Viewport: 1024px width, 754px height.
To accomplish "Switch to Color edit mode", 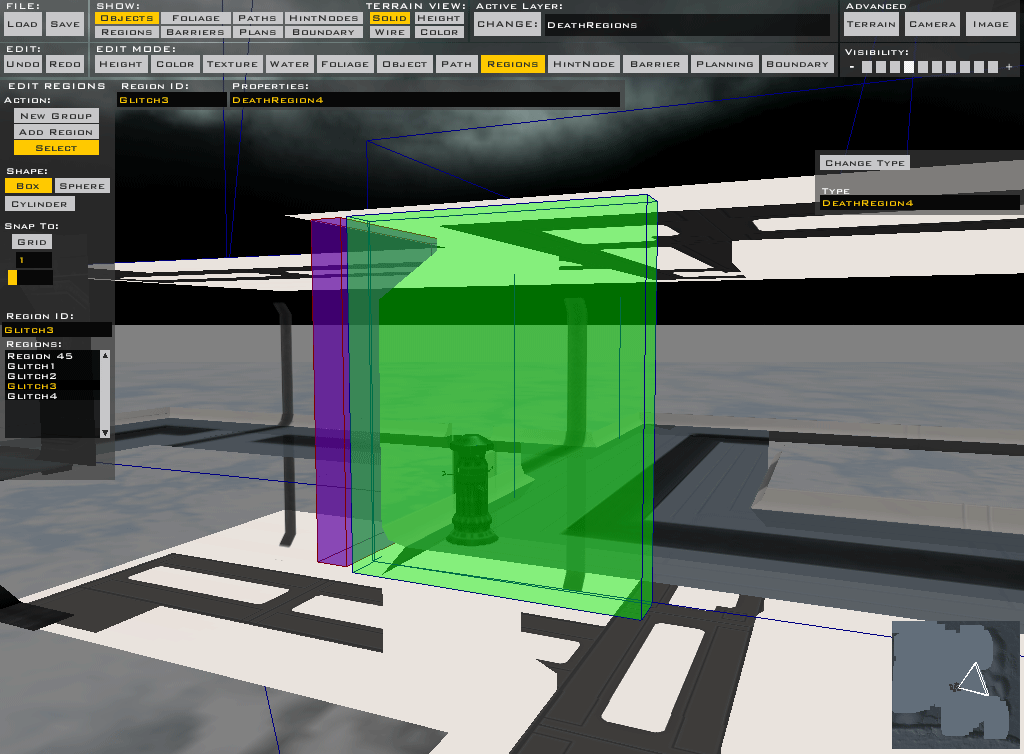I will [175, 64].
